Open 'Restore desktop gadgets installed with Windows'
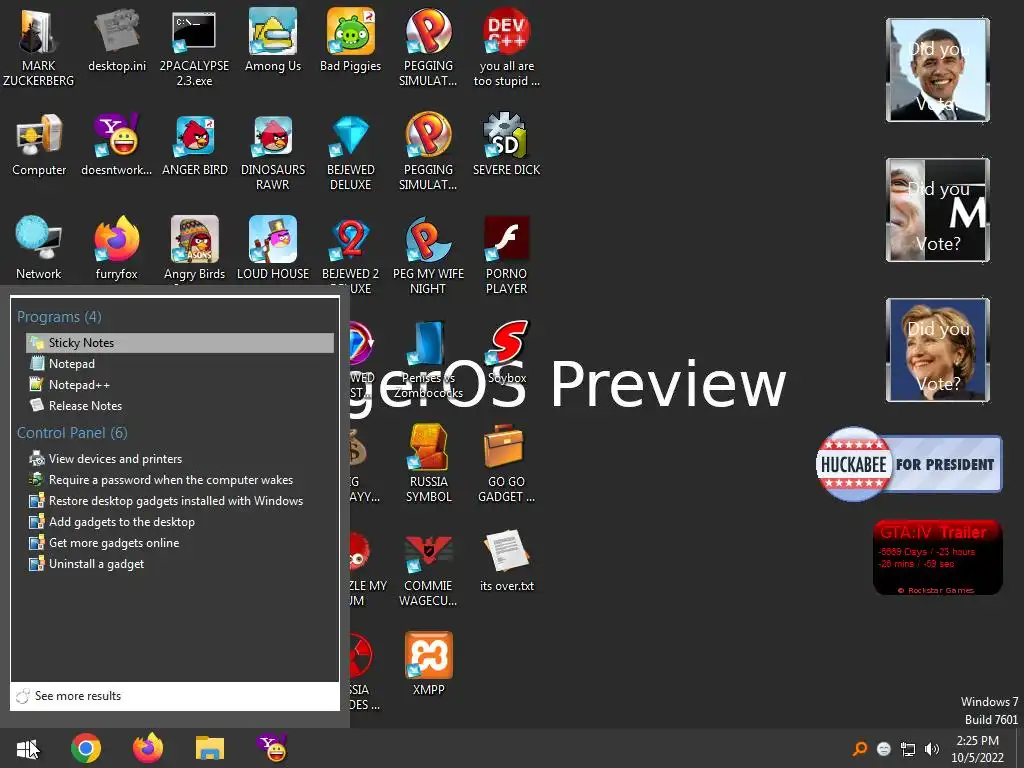Image resolution: width=1024 pixels, height=768 pixels. tap(180, 501)
